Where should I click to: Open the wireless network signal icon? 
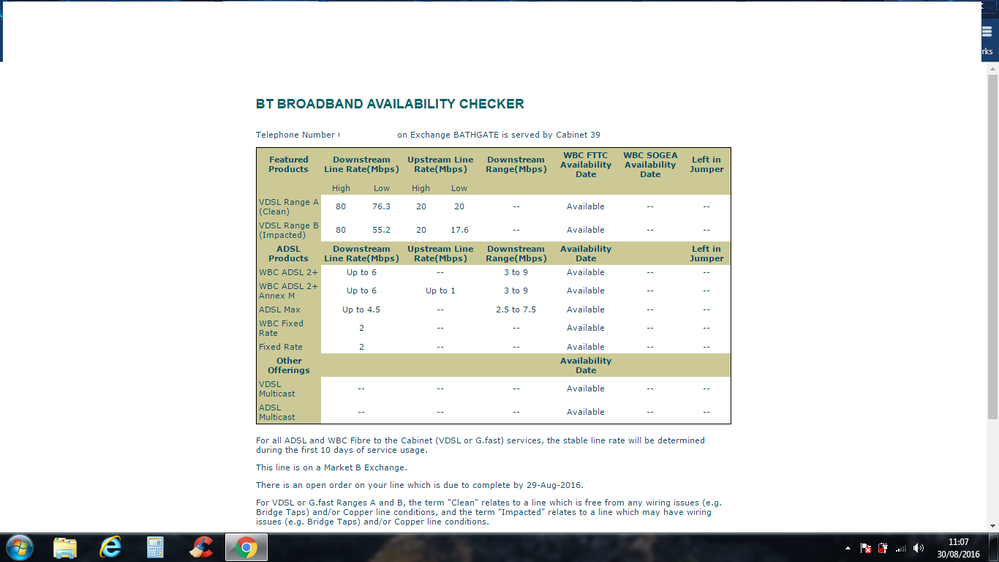[x=900, y=548]
